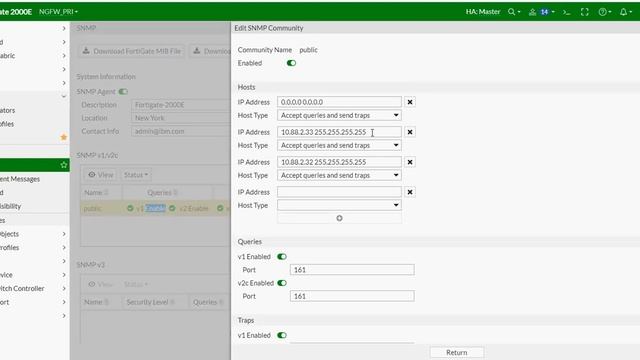
Task: Open the search icon in the top bar
Action: tap(513, 12)
